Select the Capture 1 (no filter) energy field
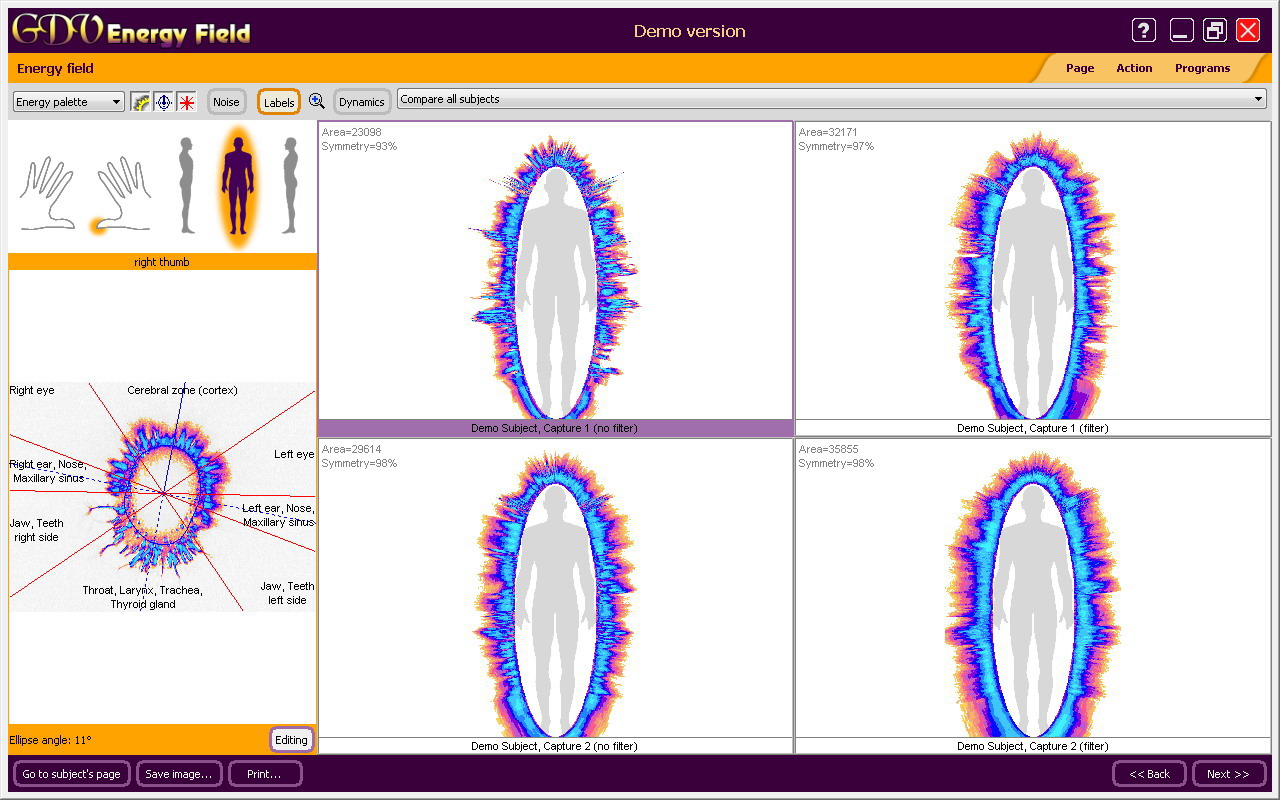 click(x=555, y=279)
